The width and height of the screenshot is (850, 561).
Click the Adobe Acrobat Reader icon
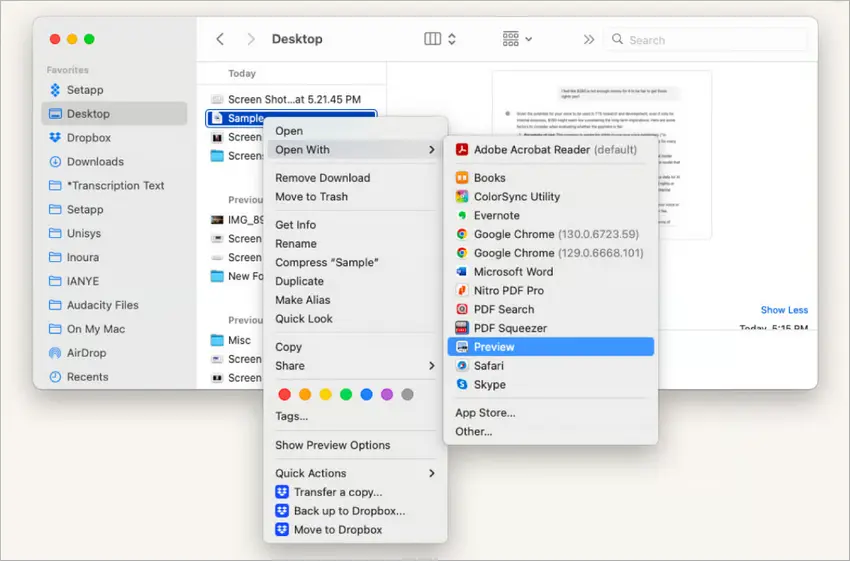pos(462,150)
